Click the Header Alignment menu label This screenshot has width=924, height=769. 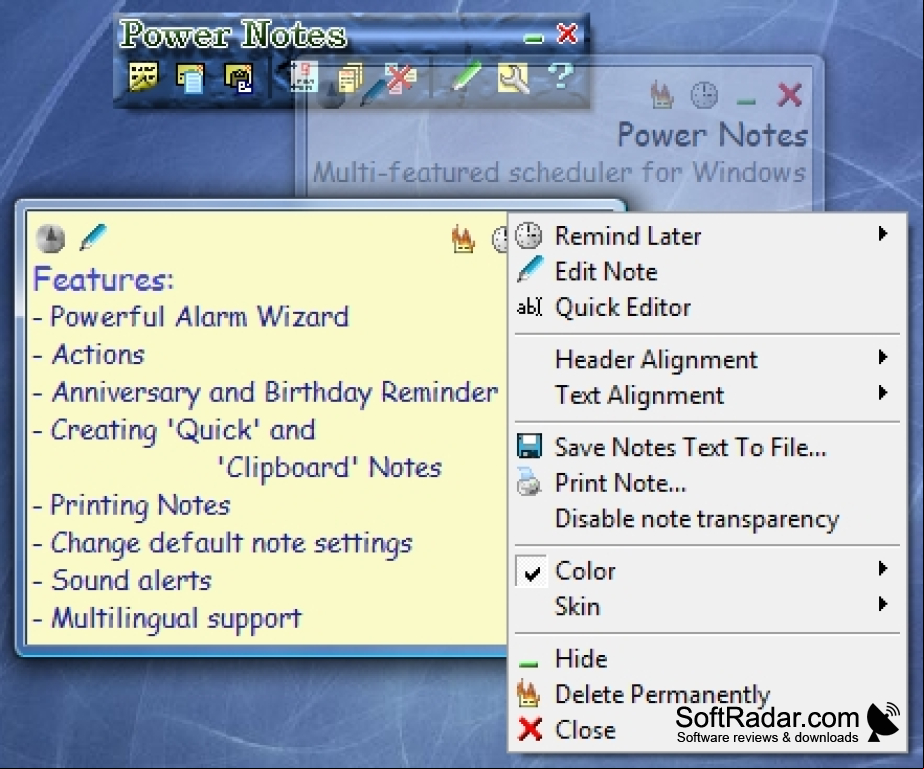tap(656, 359)
